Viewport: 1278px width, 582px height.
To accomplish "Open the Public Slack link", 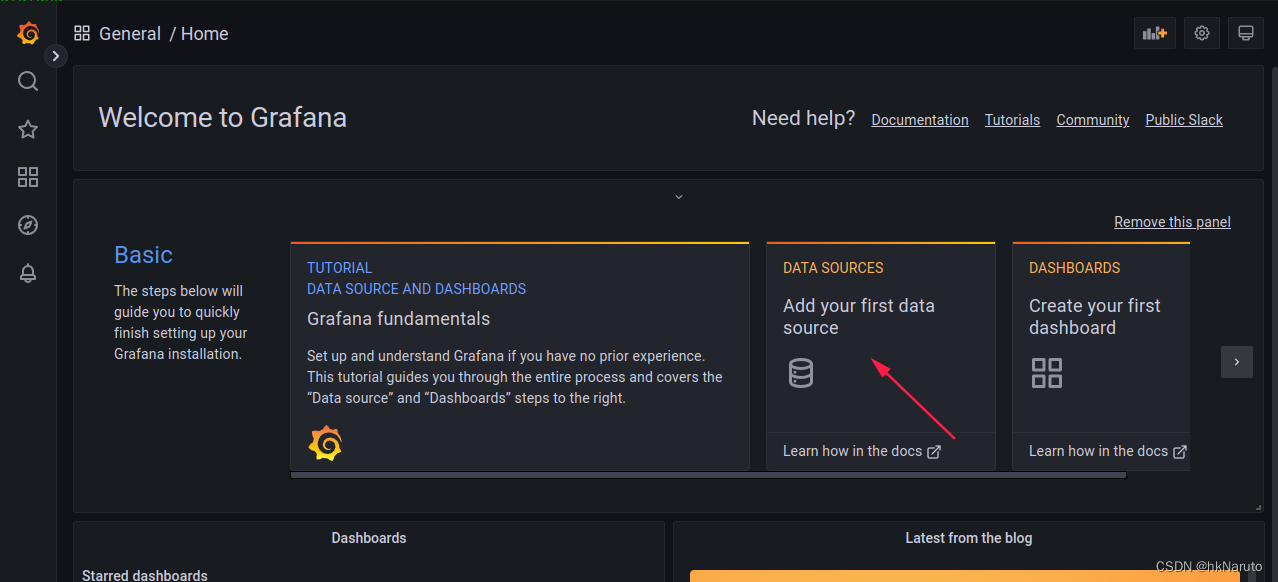I will point(1183,119).
